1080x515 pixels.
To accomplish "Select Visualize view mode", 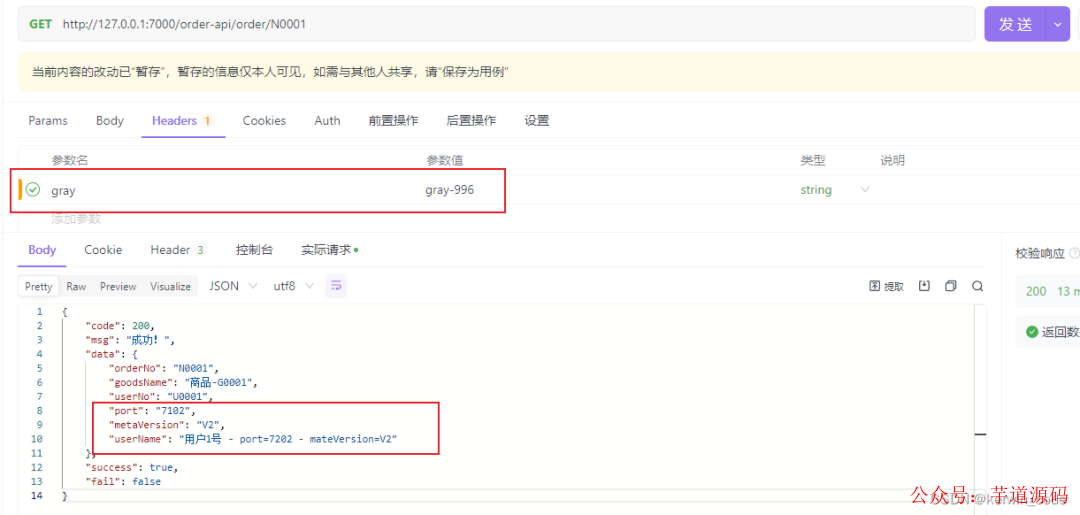I will point(170,286).
